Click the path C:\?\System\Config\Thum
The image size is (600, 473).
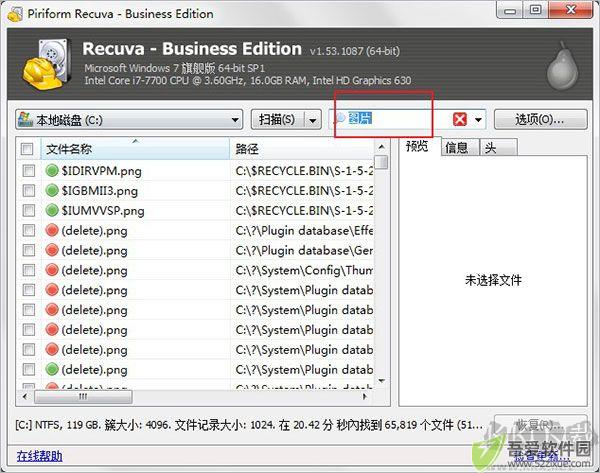tap(304, 270)
